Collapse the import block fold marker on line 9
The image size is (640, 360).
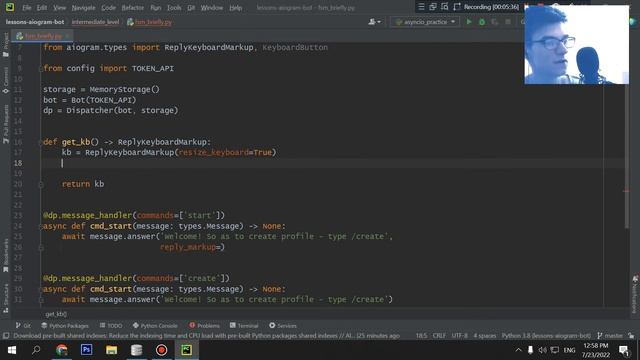41,69
